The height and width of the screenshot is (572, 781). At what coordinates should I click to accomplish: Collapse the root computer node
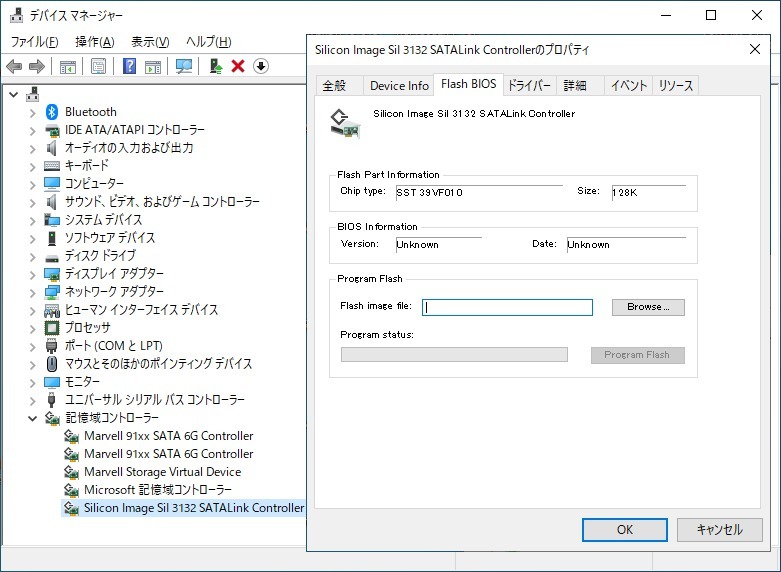[13, 94]
